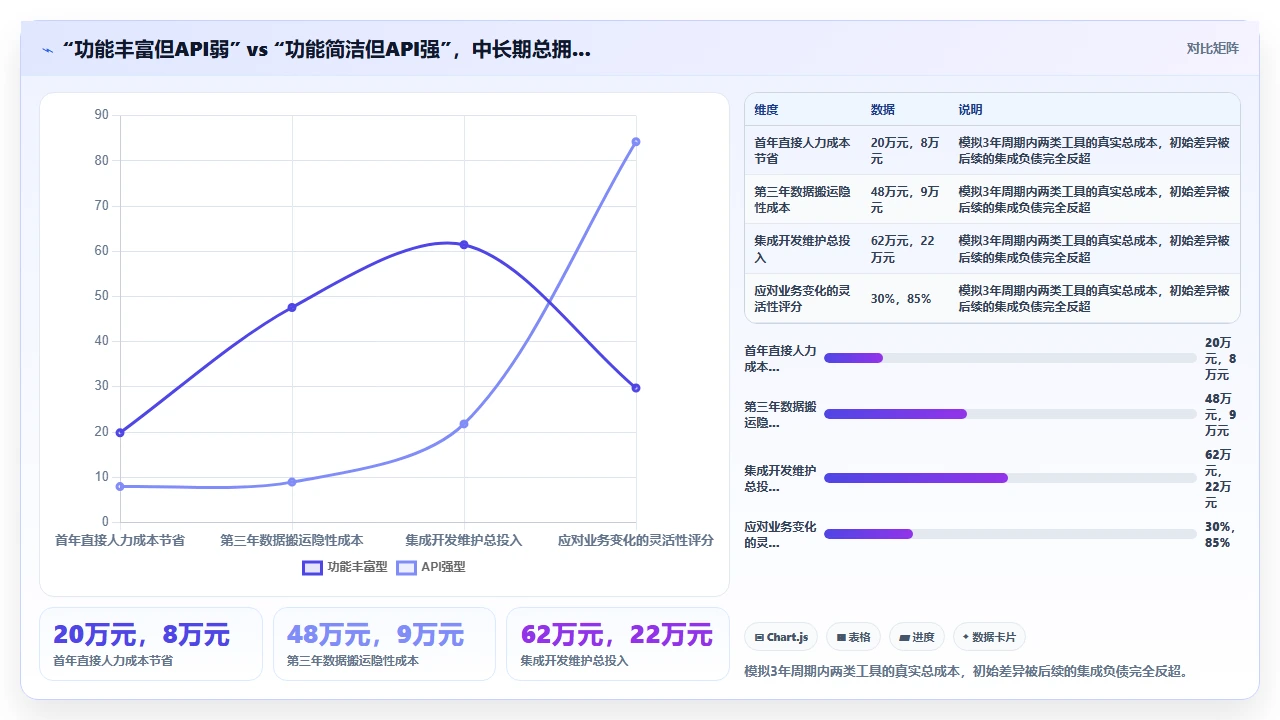Click the 表格 chip
Screen dimensions: 1280x720
tap(853, 637)
